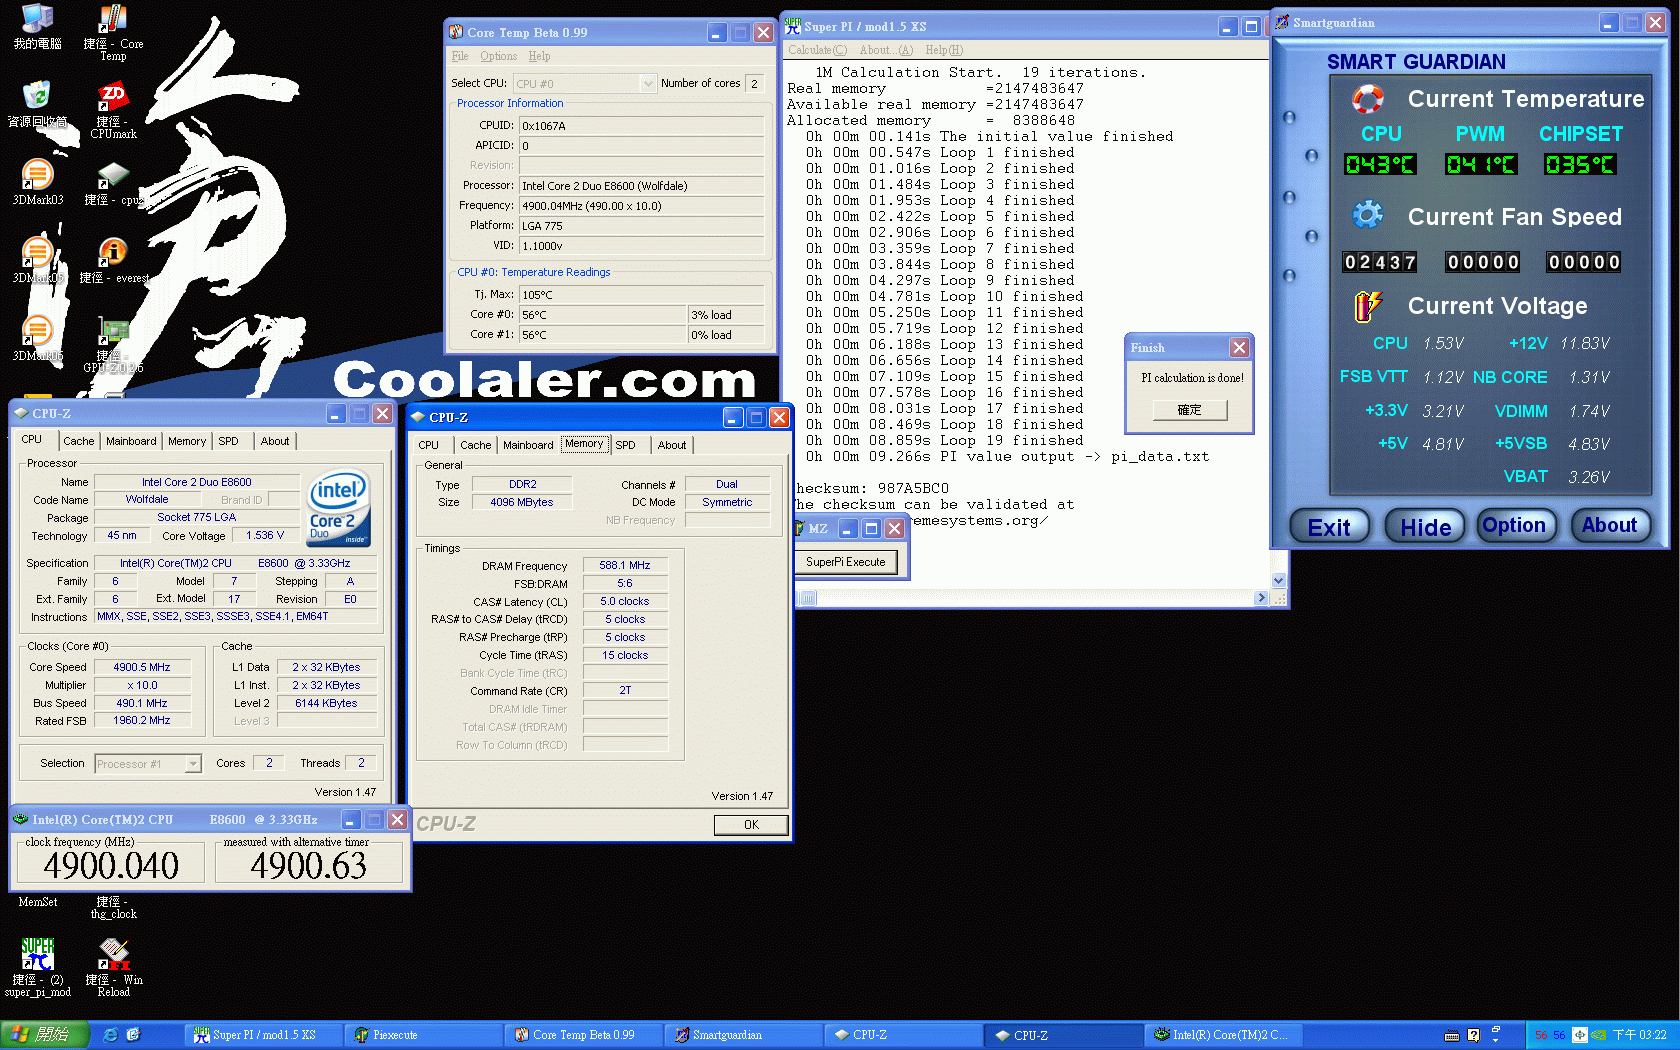
Task: Launch the Win Reload shortcut icon
Action: pyautogui.click(x=113, y=966)
